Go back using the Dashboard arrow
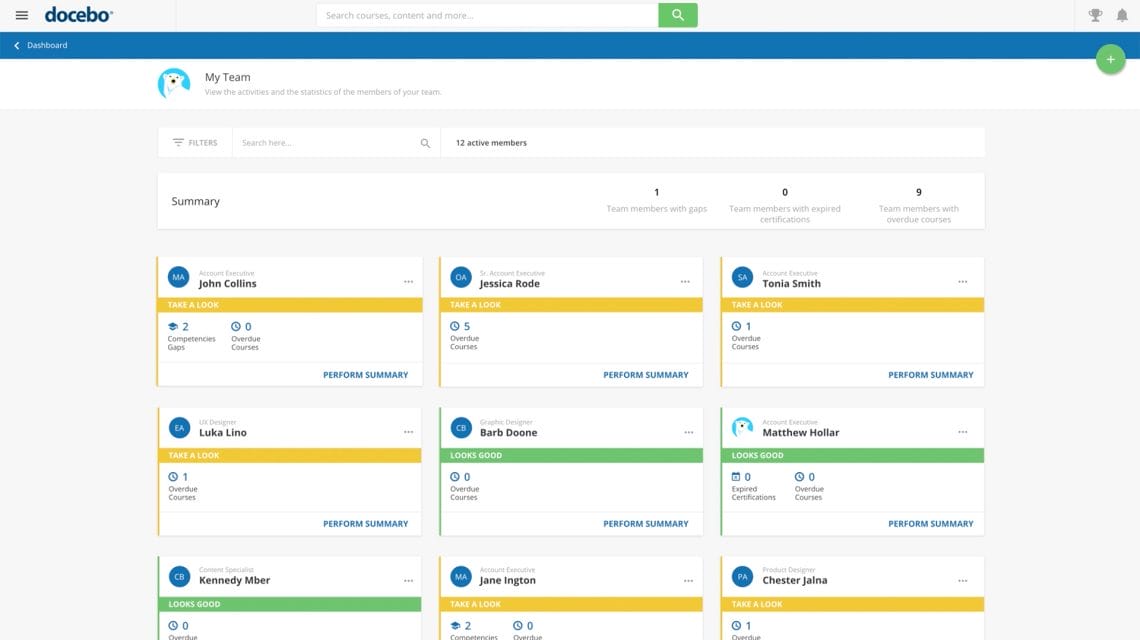This screenshot has height=640, width=1140. (17, 45)
